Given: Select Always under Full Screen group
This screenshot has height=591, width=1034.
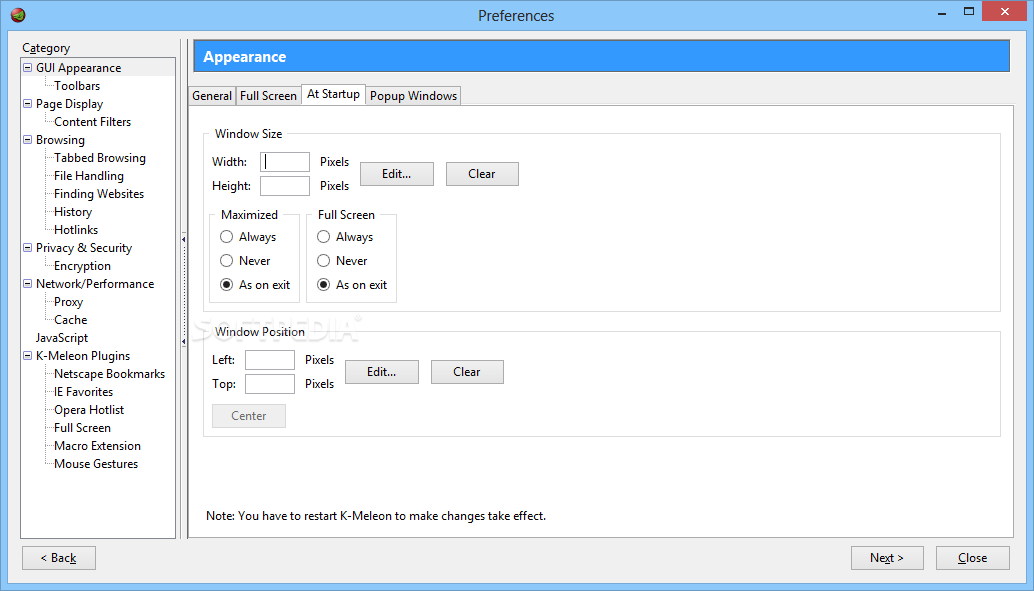Looking at the screenshot, I should click(323, 237).
